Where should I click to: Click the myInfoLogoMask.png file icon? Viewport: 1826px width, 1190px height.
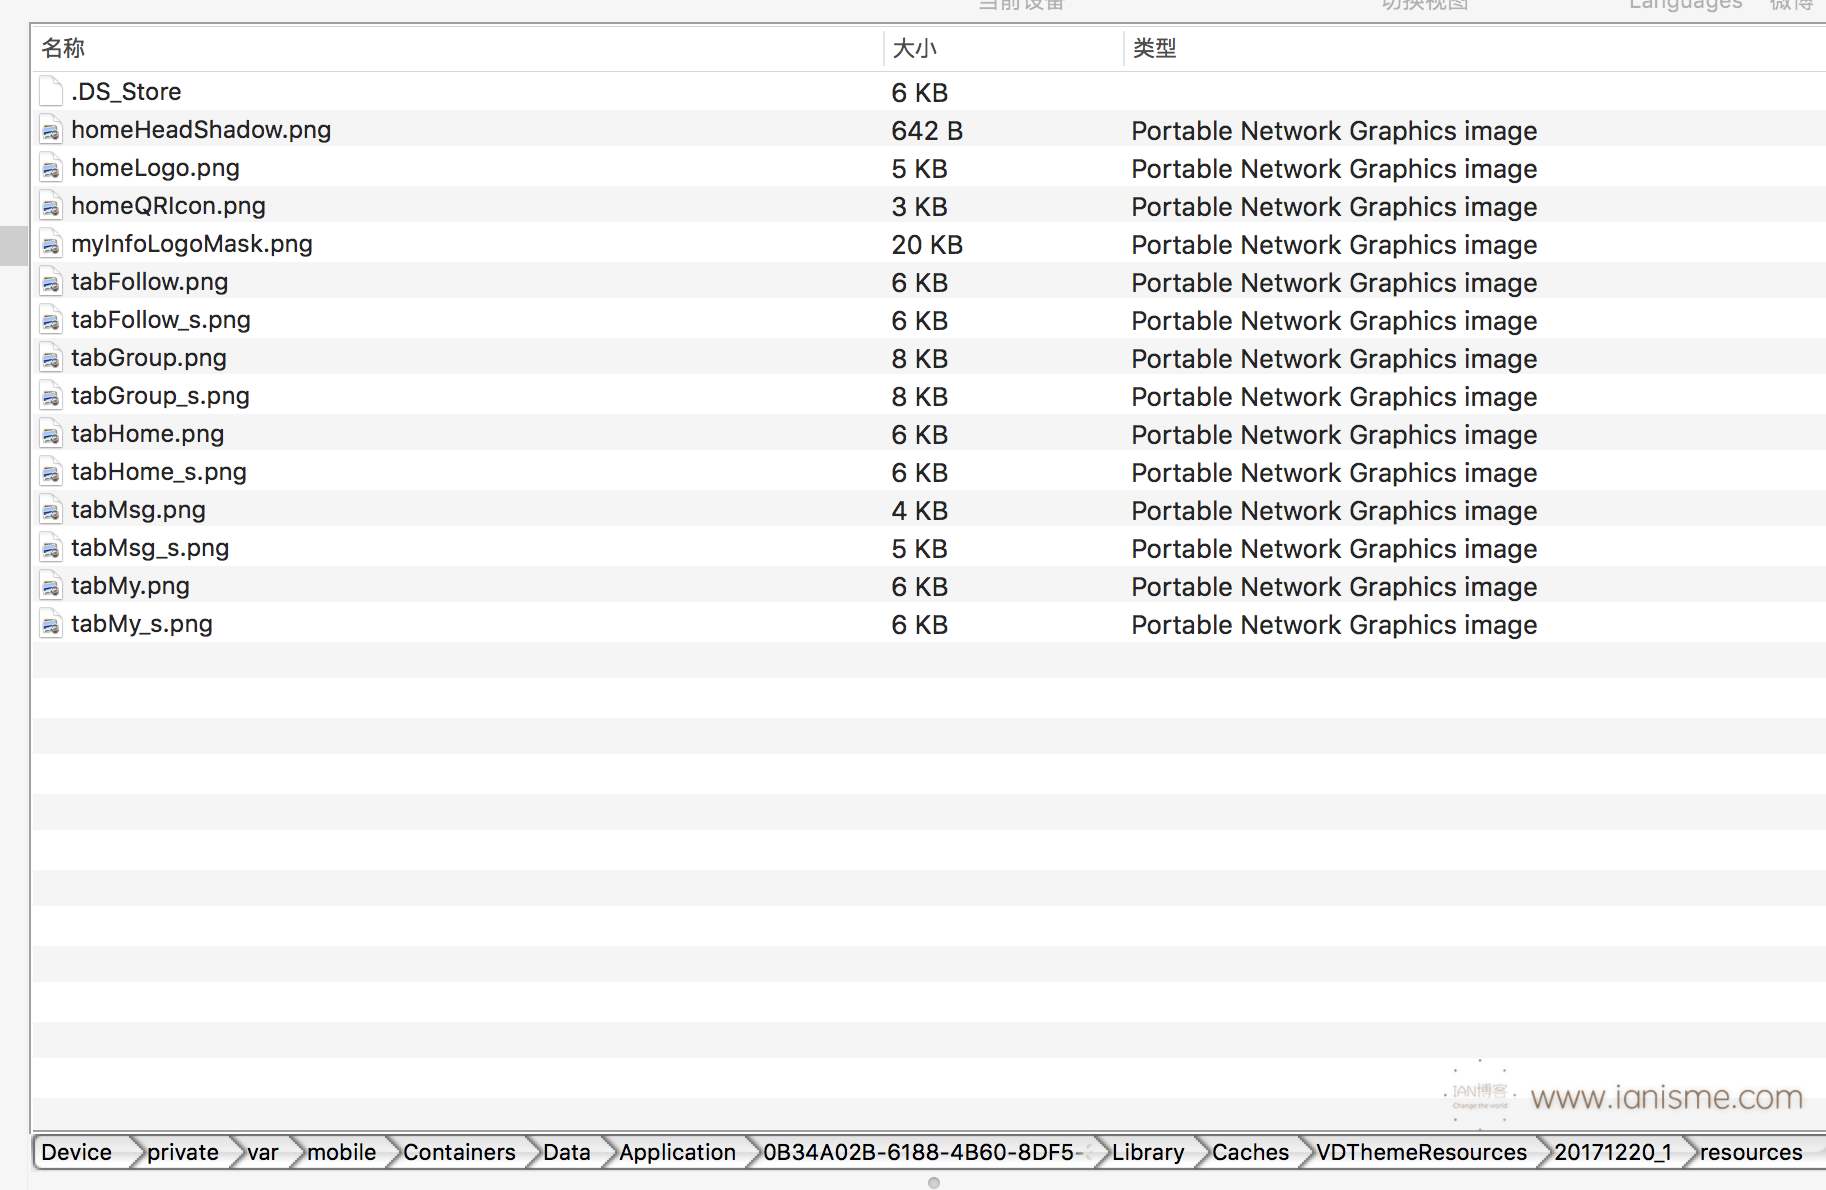[x=51, y=244]
